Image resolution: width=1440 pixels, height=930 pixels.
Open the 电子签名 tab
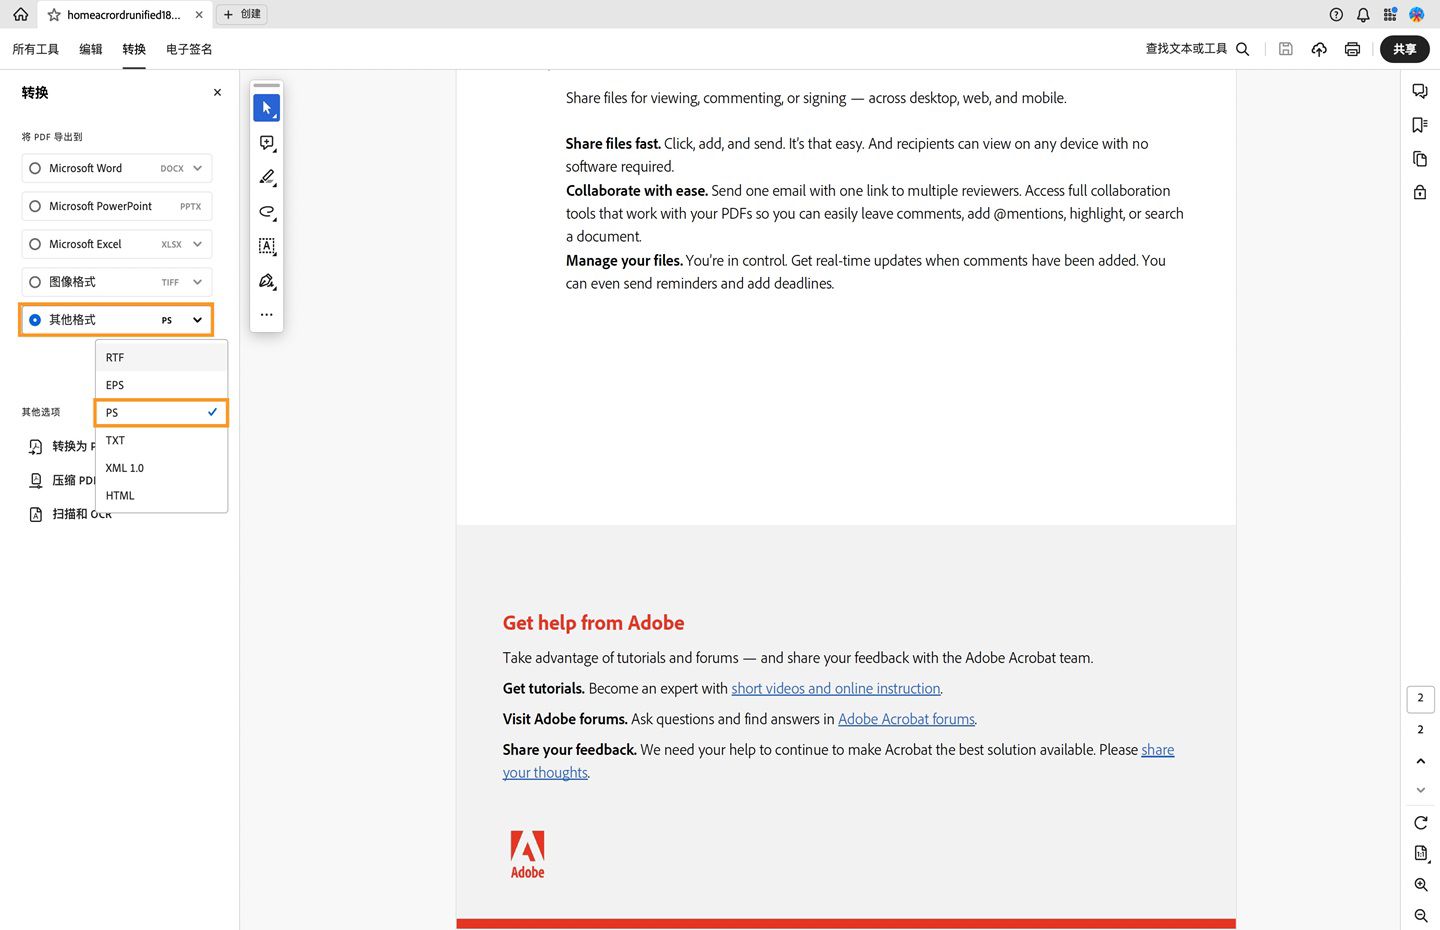pyautogui.click(x=189, y=49)
